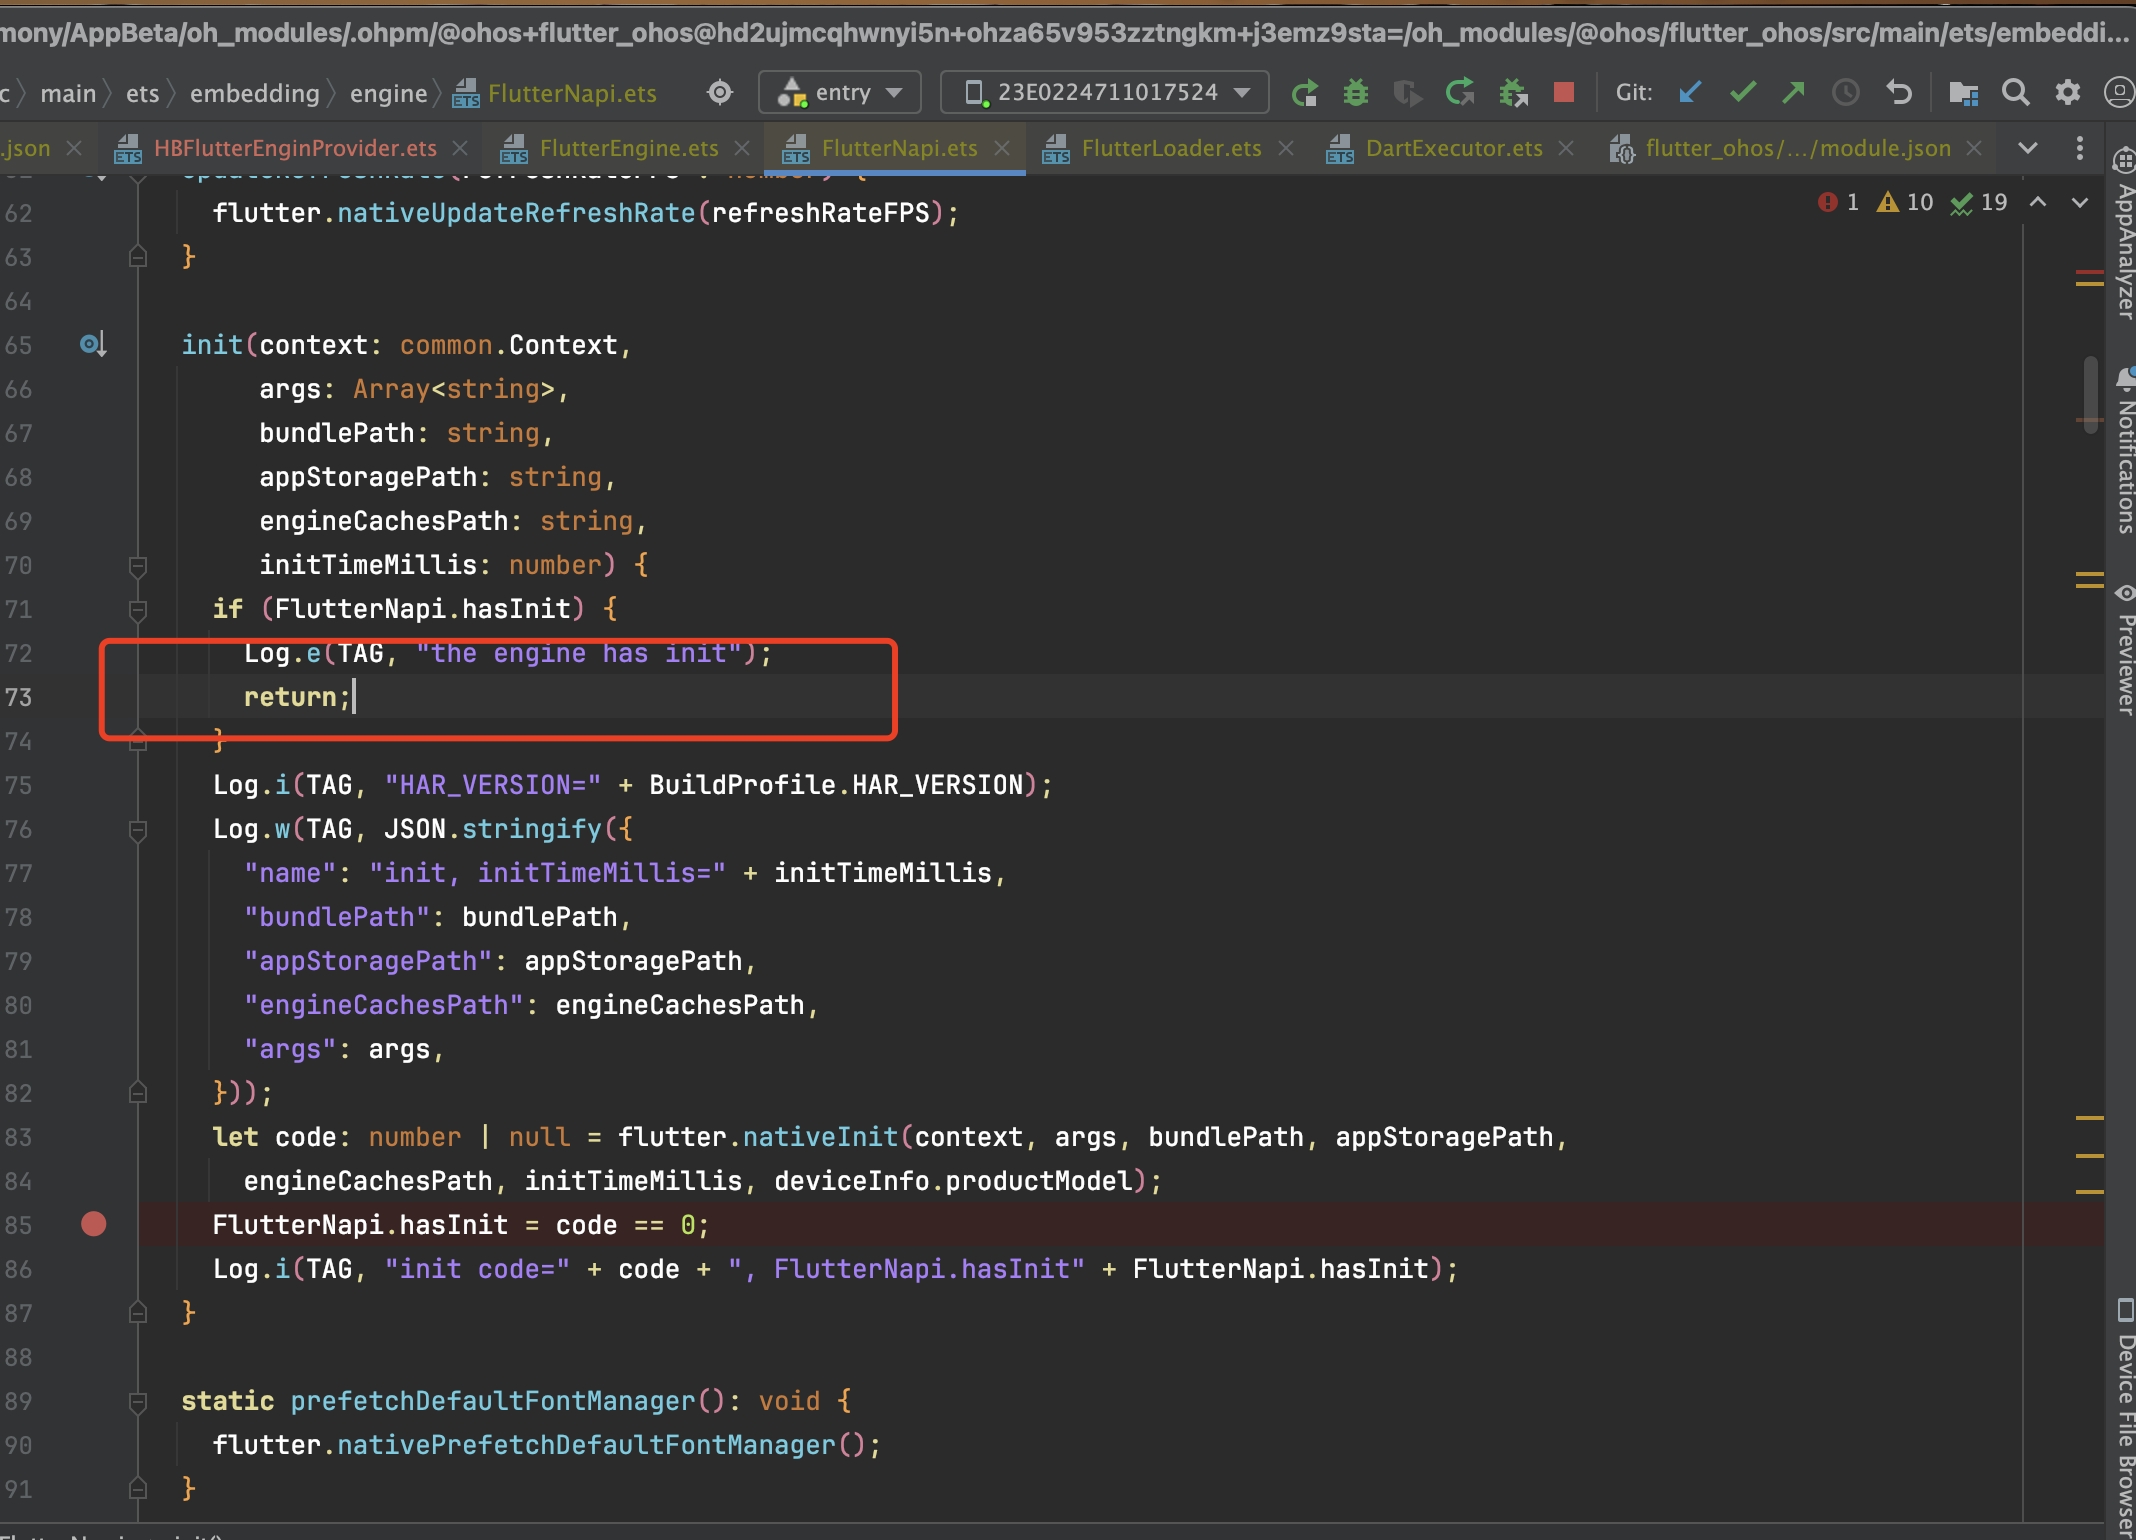The height and width of the screenshot is (1540, 2136).
Task: Click the editor vertical scrollbar thumb
Action: (x=2091, y=394)
